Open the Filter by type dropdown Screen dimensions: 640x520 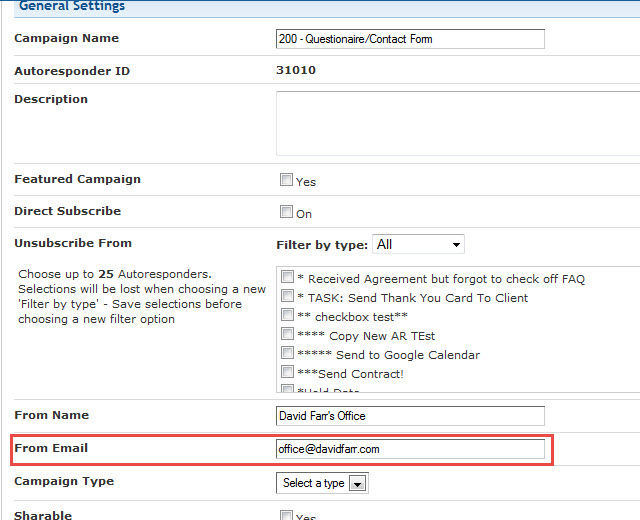[417, 244]
